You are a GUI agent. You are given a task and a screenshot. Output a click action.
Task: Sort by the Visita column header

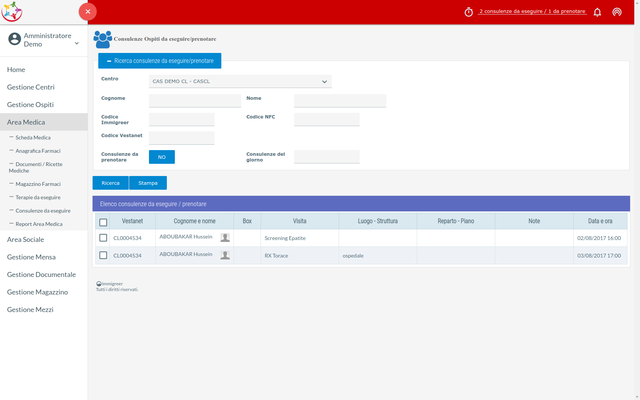click(x=299, y=221)
